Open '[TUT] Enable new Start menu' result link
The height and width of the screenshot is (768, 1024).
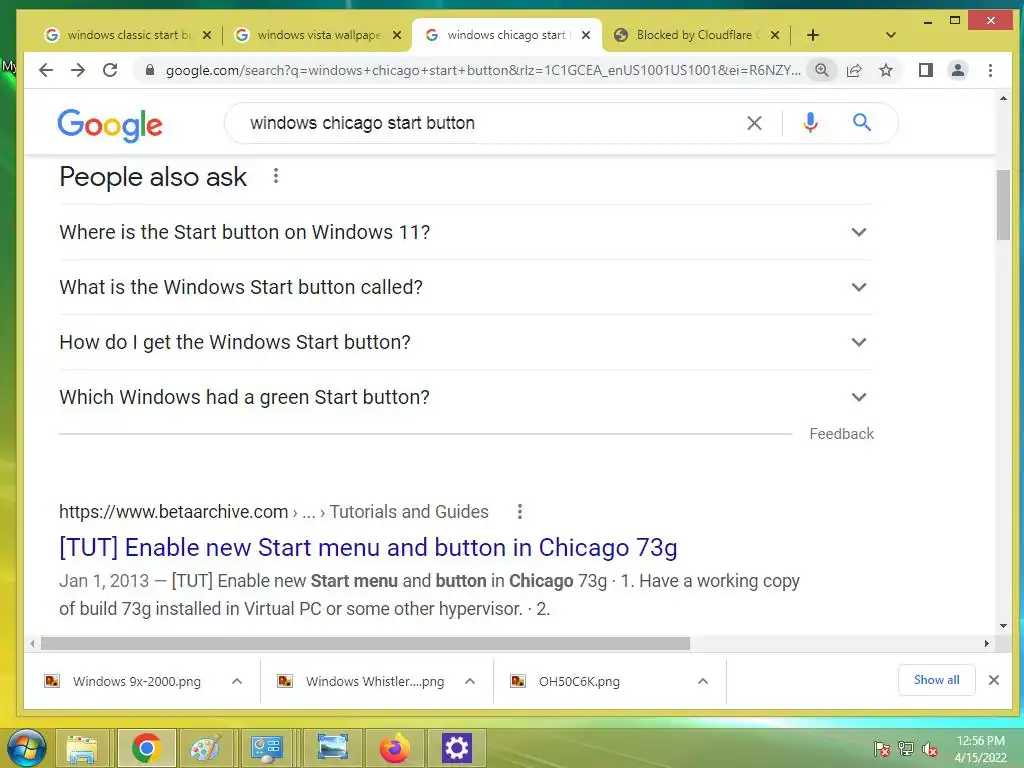[x=368, y=547]
